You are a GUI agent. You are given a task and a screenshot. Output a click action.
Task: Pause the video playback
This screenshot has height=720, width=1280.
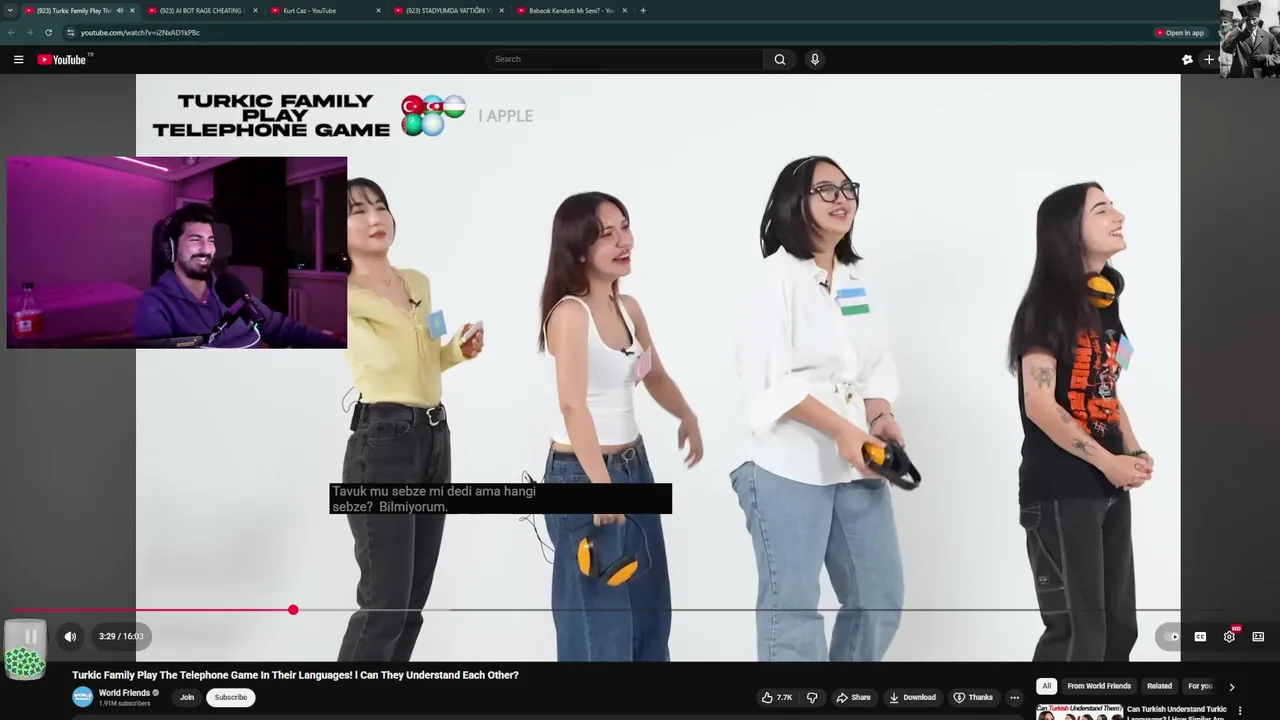coord(31,636)
